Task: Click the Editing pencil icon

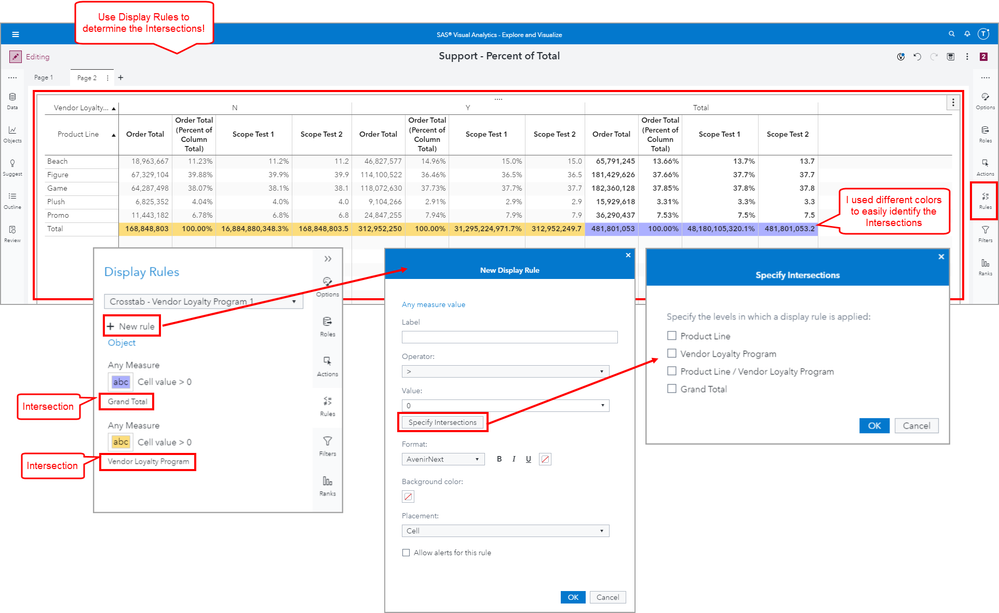Action: coord(15,57)
